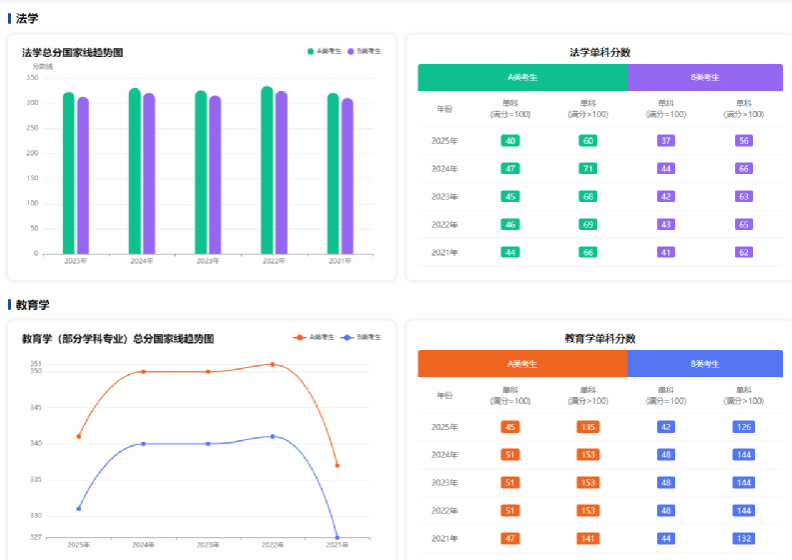Click the purple 2022年 bar in 法学 chart

pos(281,173)
